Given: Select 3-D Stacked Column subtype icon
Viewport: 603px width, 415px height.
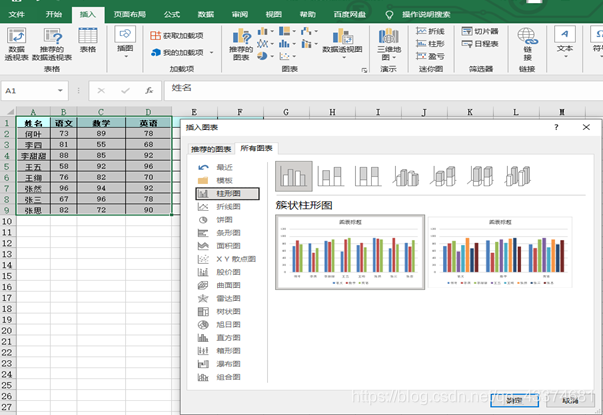Looking at the screenshot, I should pyautogui.click(x=443, y=176).
